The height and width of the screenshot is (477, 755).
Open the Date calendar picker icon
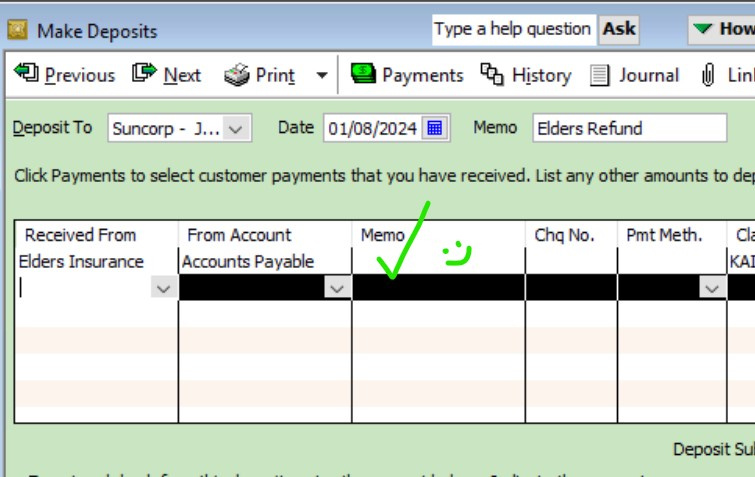[x=435, y=128]
